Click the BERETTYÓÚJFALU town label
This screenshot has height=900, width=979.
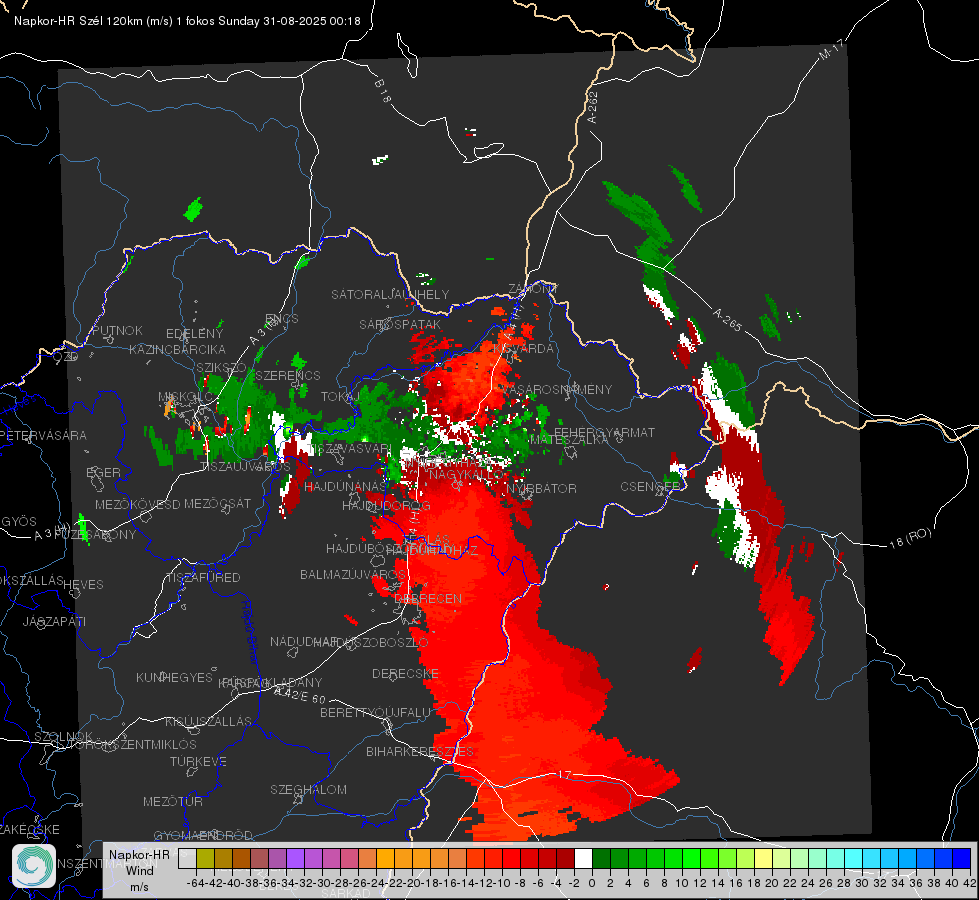(x=375, y=712)
